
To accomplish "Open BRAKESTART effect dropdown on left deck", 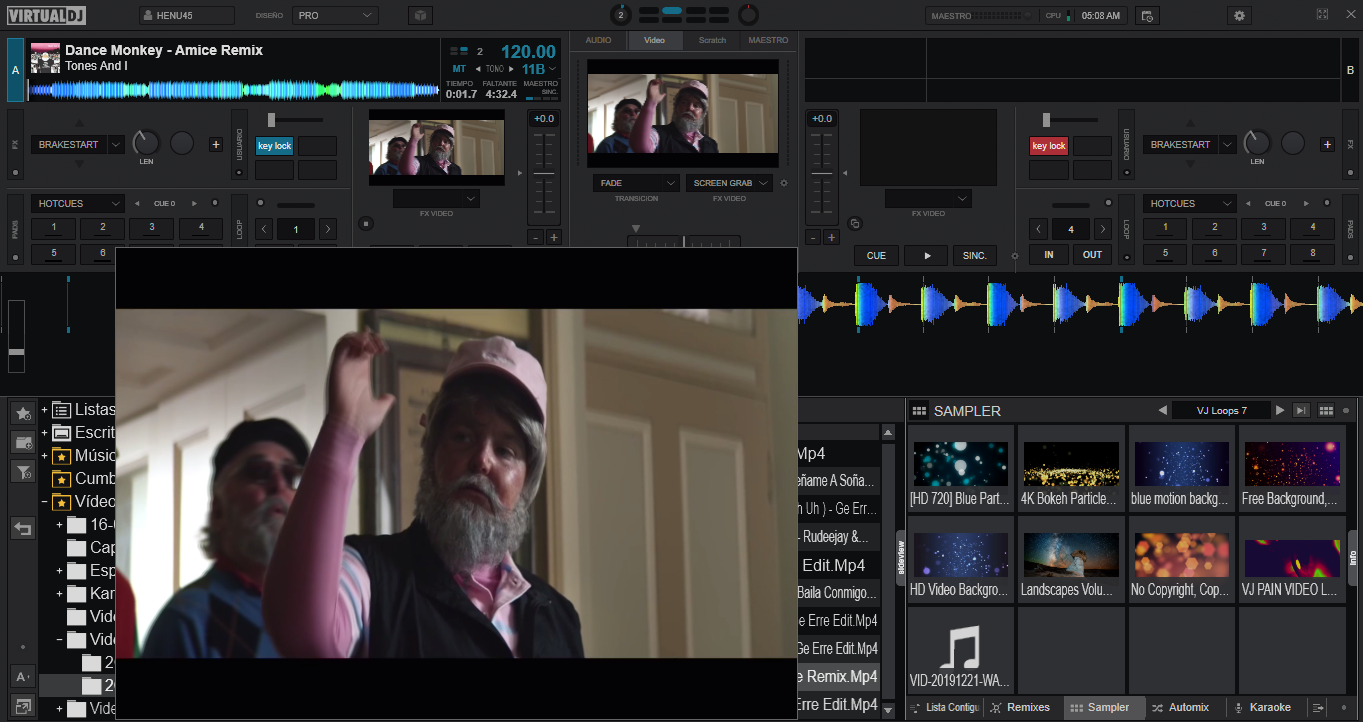I will point(77,145).
